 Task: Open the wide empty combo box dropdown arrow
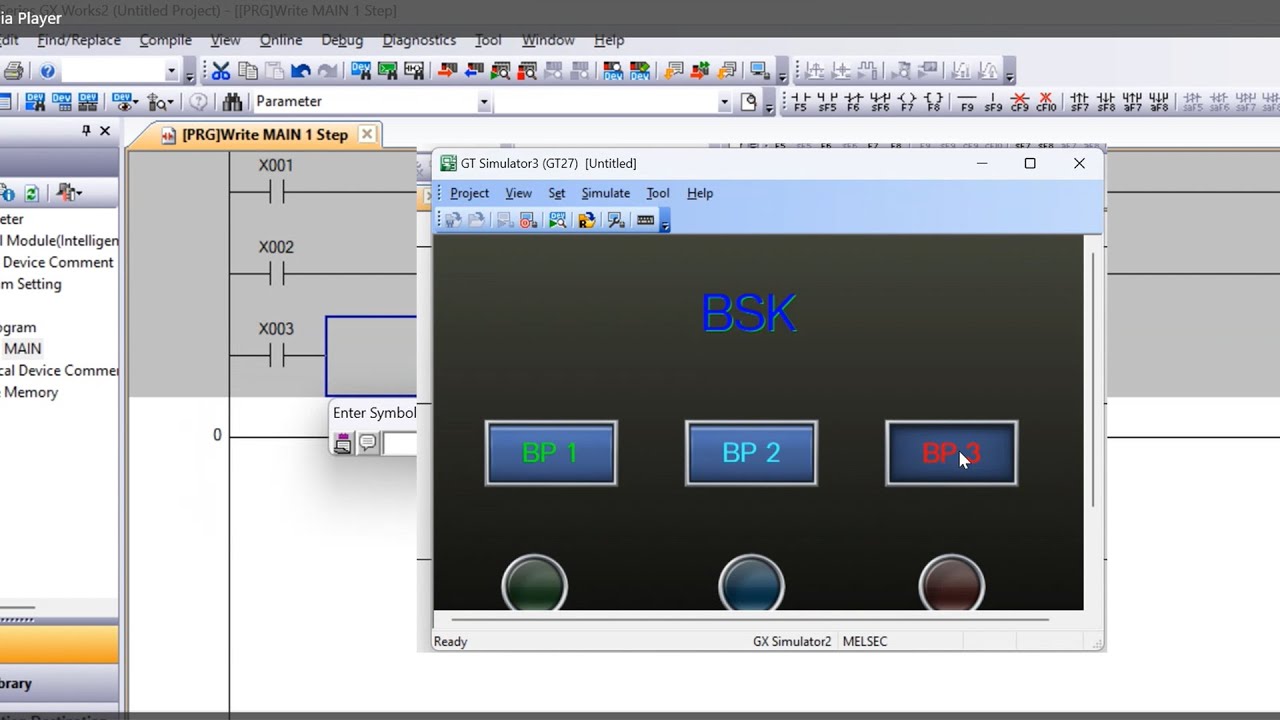[724, 101]
